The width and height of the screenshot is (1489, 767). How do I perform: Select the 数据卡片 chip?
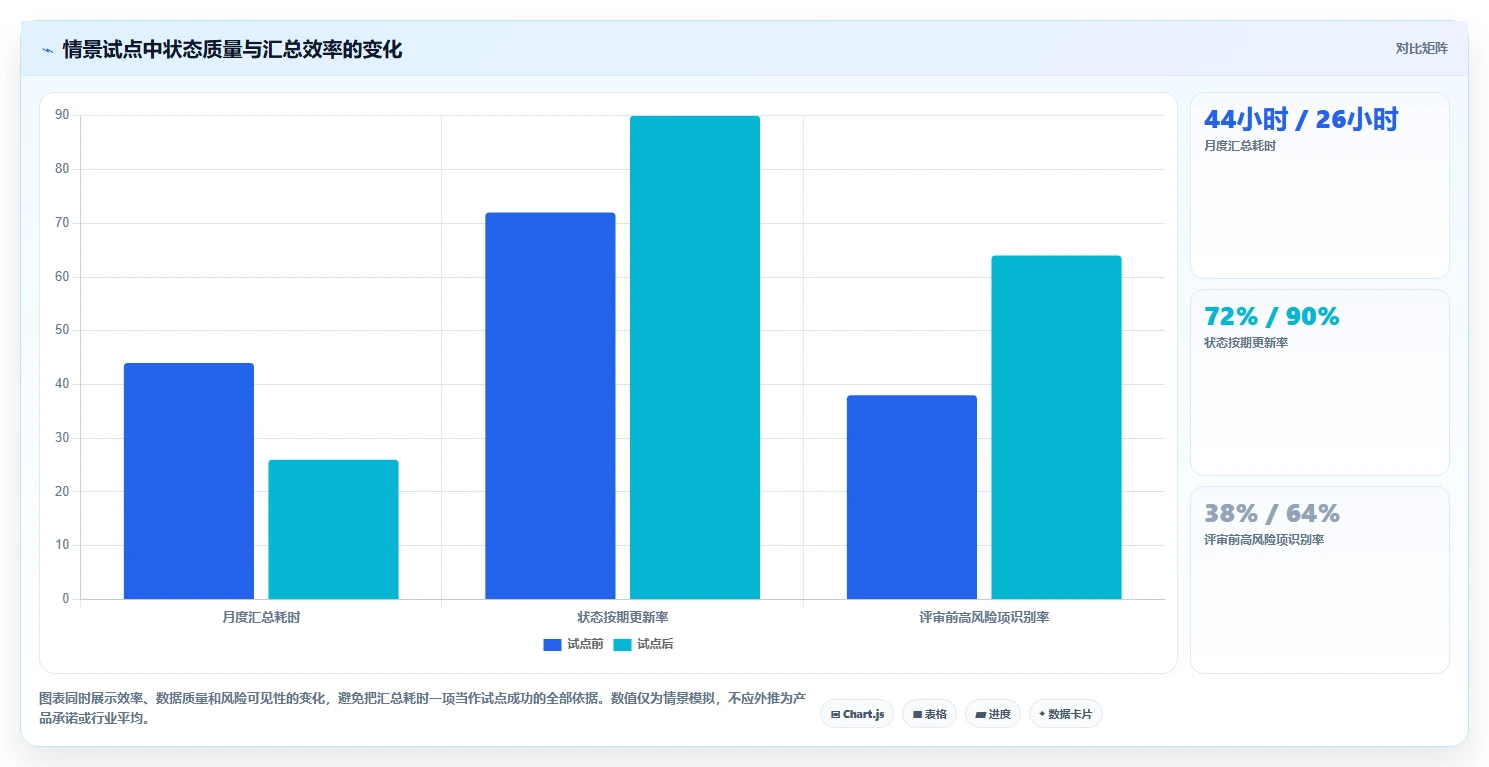point(1065,714)
